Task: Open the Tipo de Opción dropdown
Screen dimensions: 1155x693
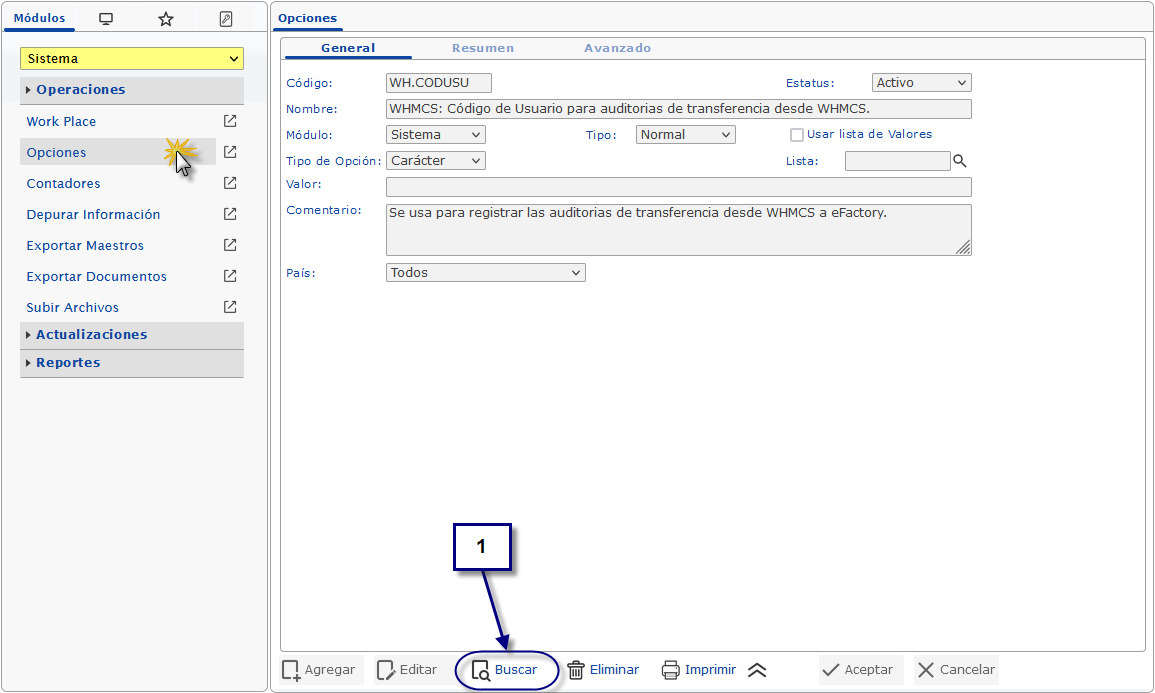Action: tap(435, 161)
